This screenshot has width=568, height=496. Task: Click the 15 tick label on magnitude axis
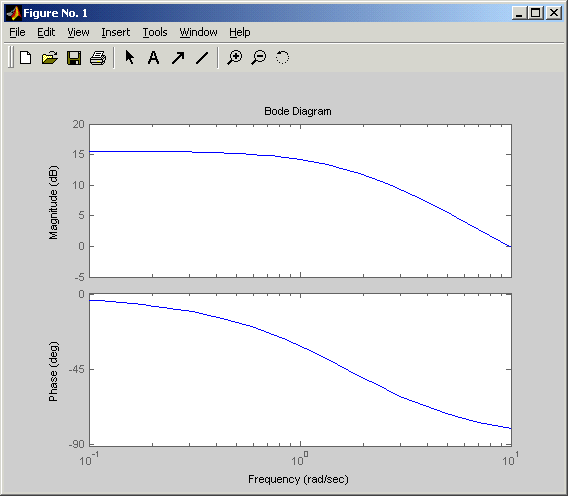(78, 155)
